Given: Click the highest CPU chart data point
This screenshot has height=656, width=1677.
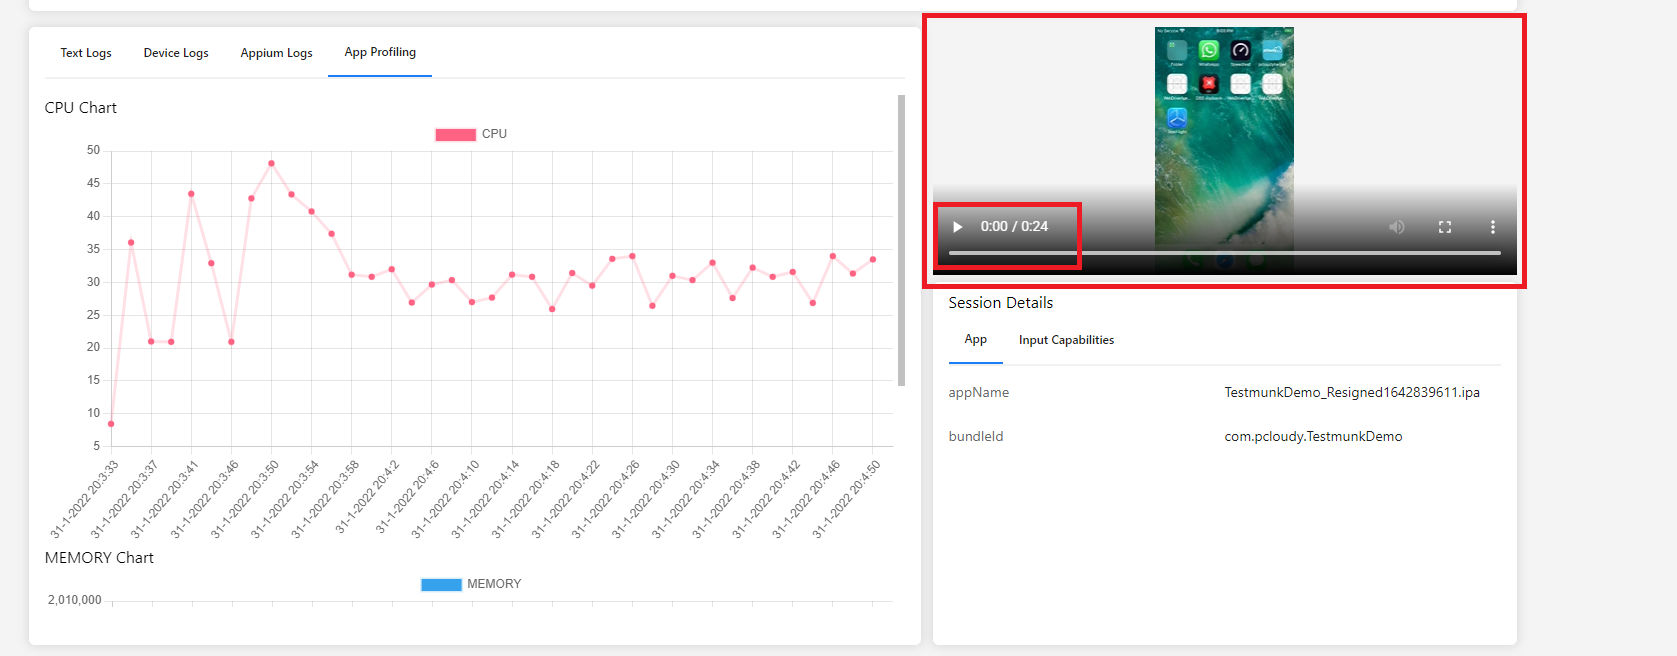Looking at the screenshot, I should click(271, 163).
